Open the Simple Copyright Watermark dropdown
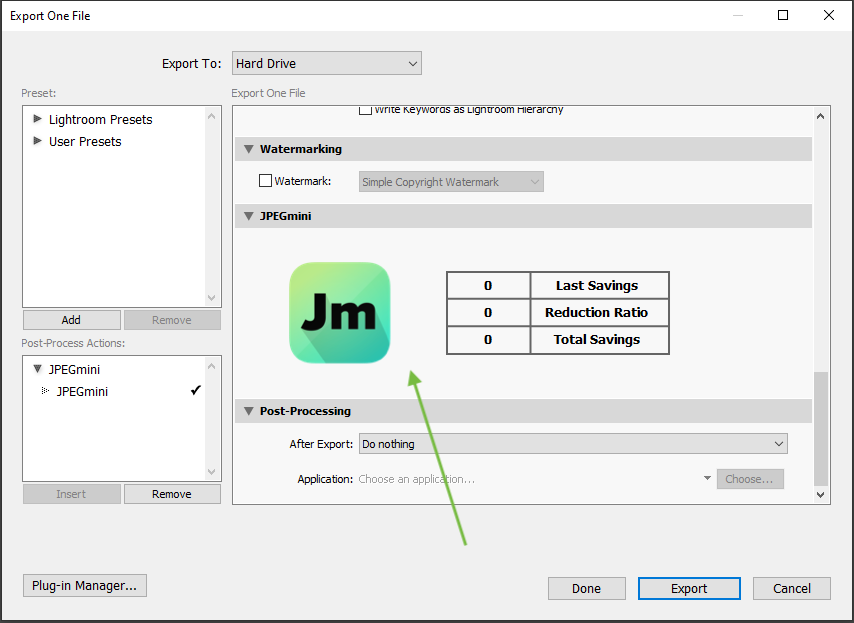The image size is (854, 623). click(x=451, y=182)
